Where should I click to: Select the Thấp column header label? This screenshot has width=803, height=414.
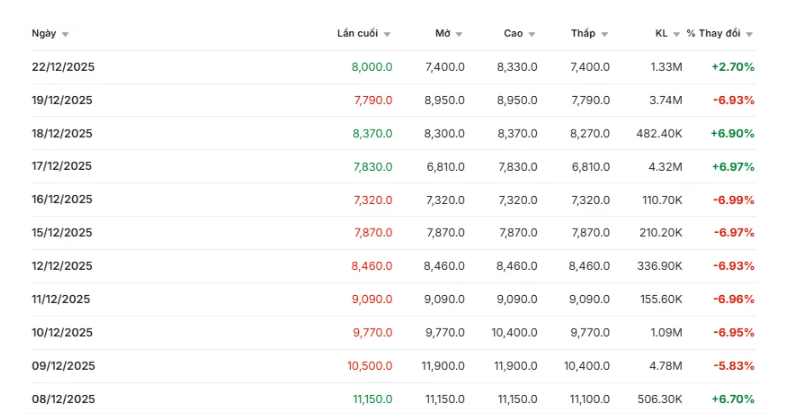[x=583, y=34]
